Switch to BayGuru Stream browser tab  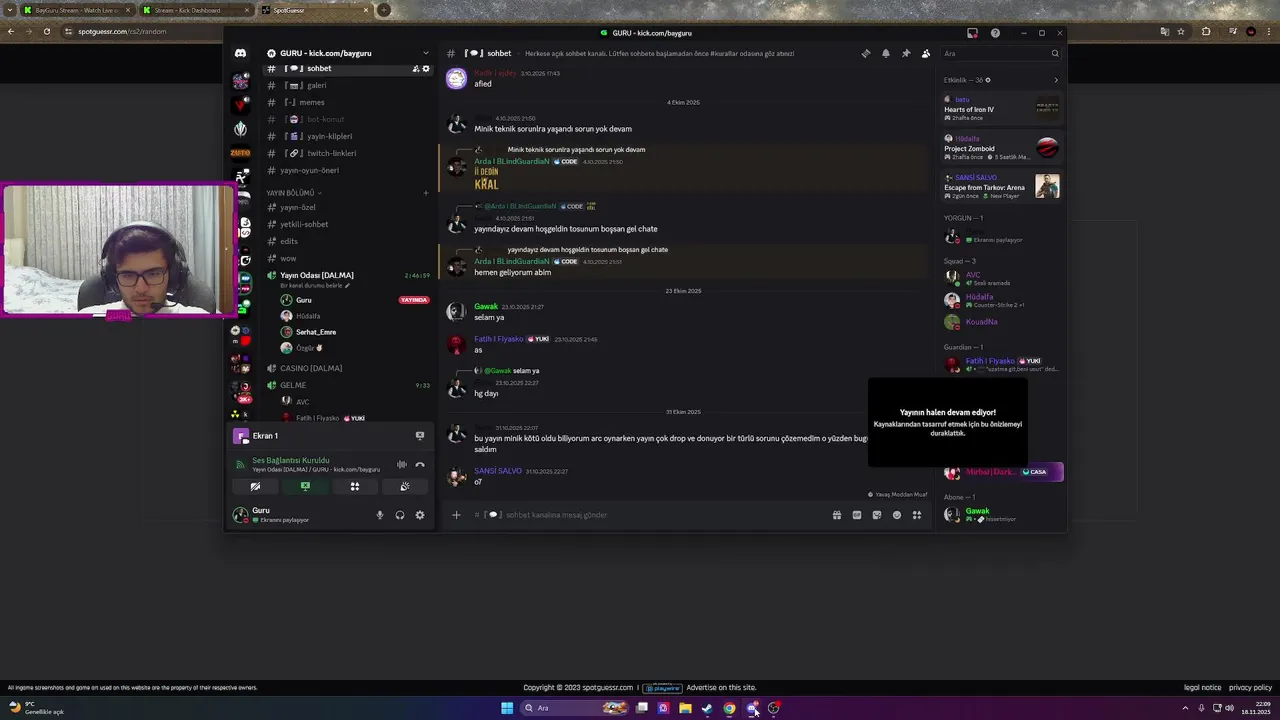click(76, 10)
